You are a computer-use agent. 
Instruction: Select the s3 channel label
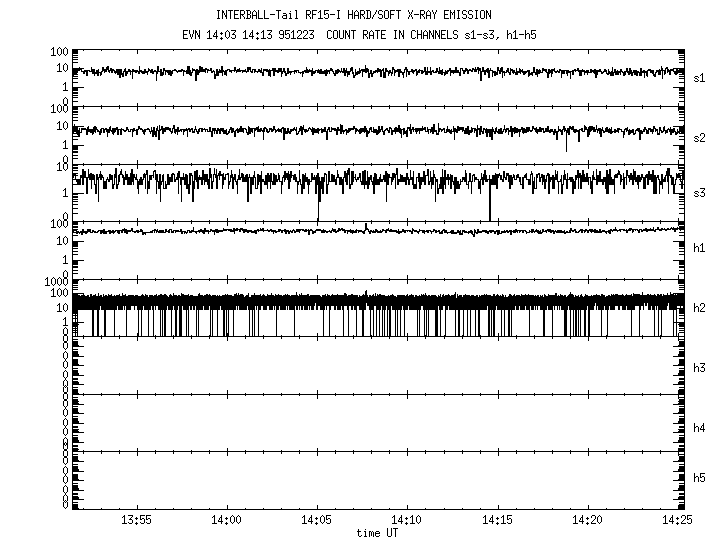pos(700,191)
